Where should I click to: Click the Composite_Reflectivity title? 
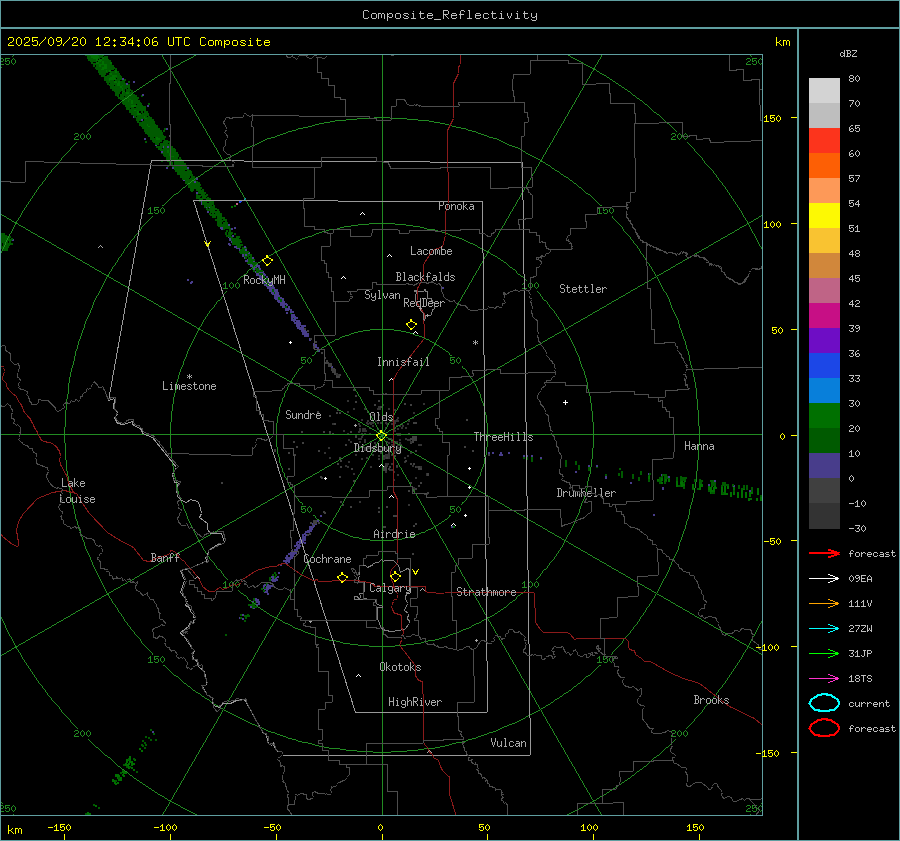(449, 15)
